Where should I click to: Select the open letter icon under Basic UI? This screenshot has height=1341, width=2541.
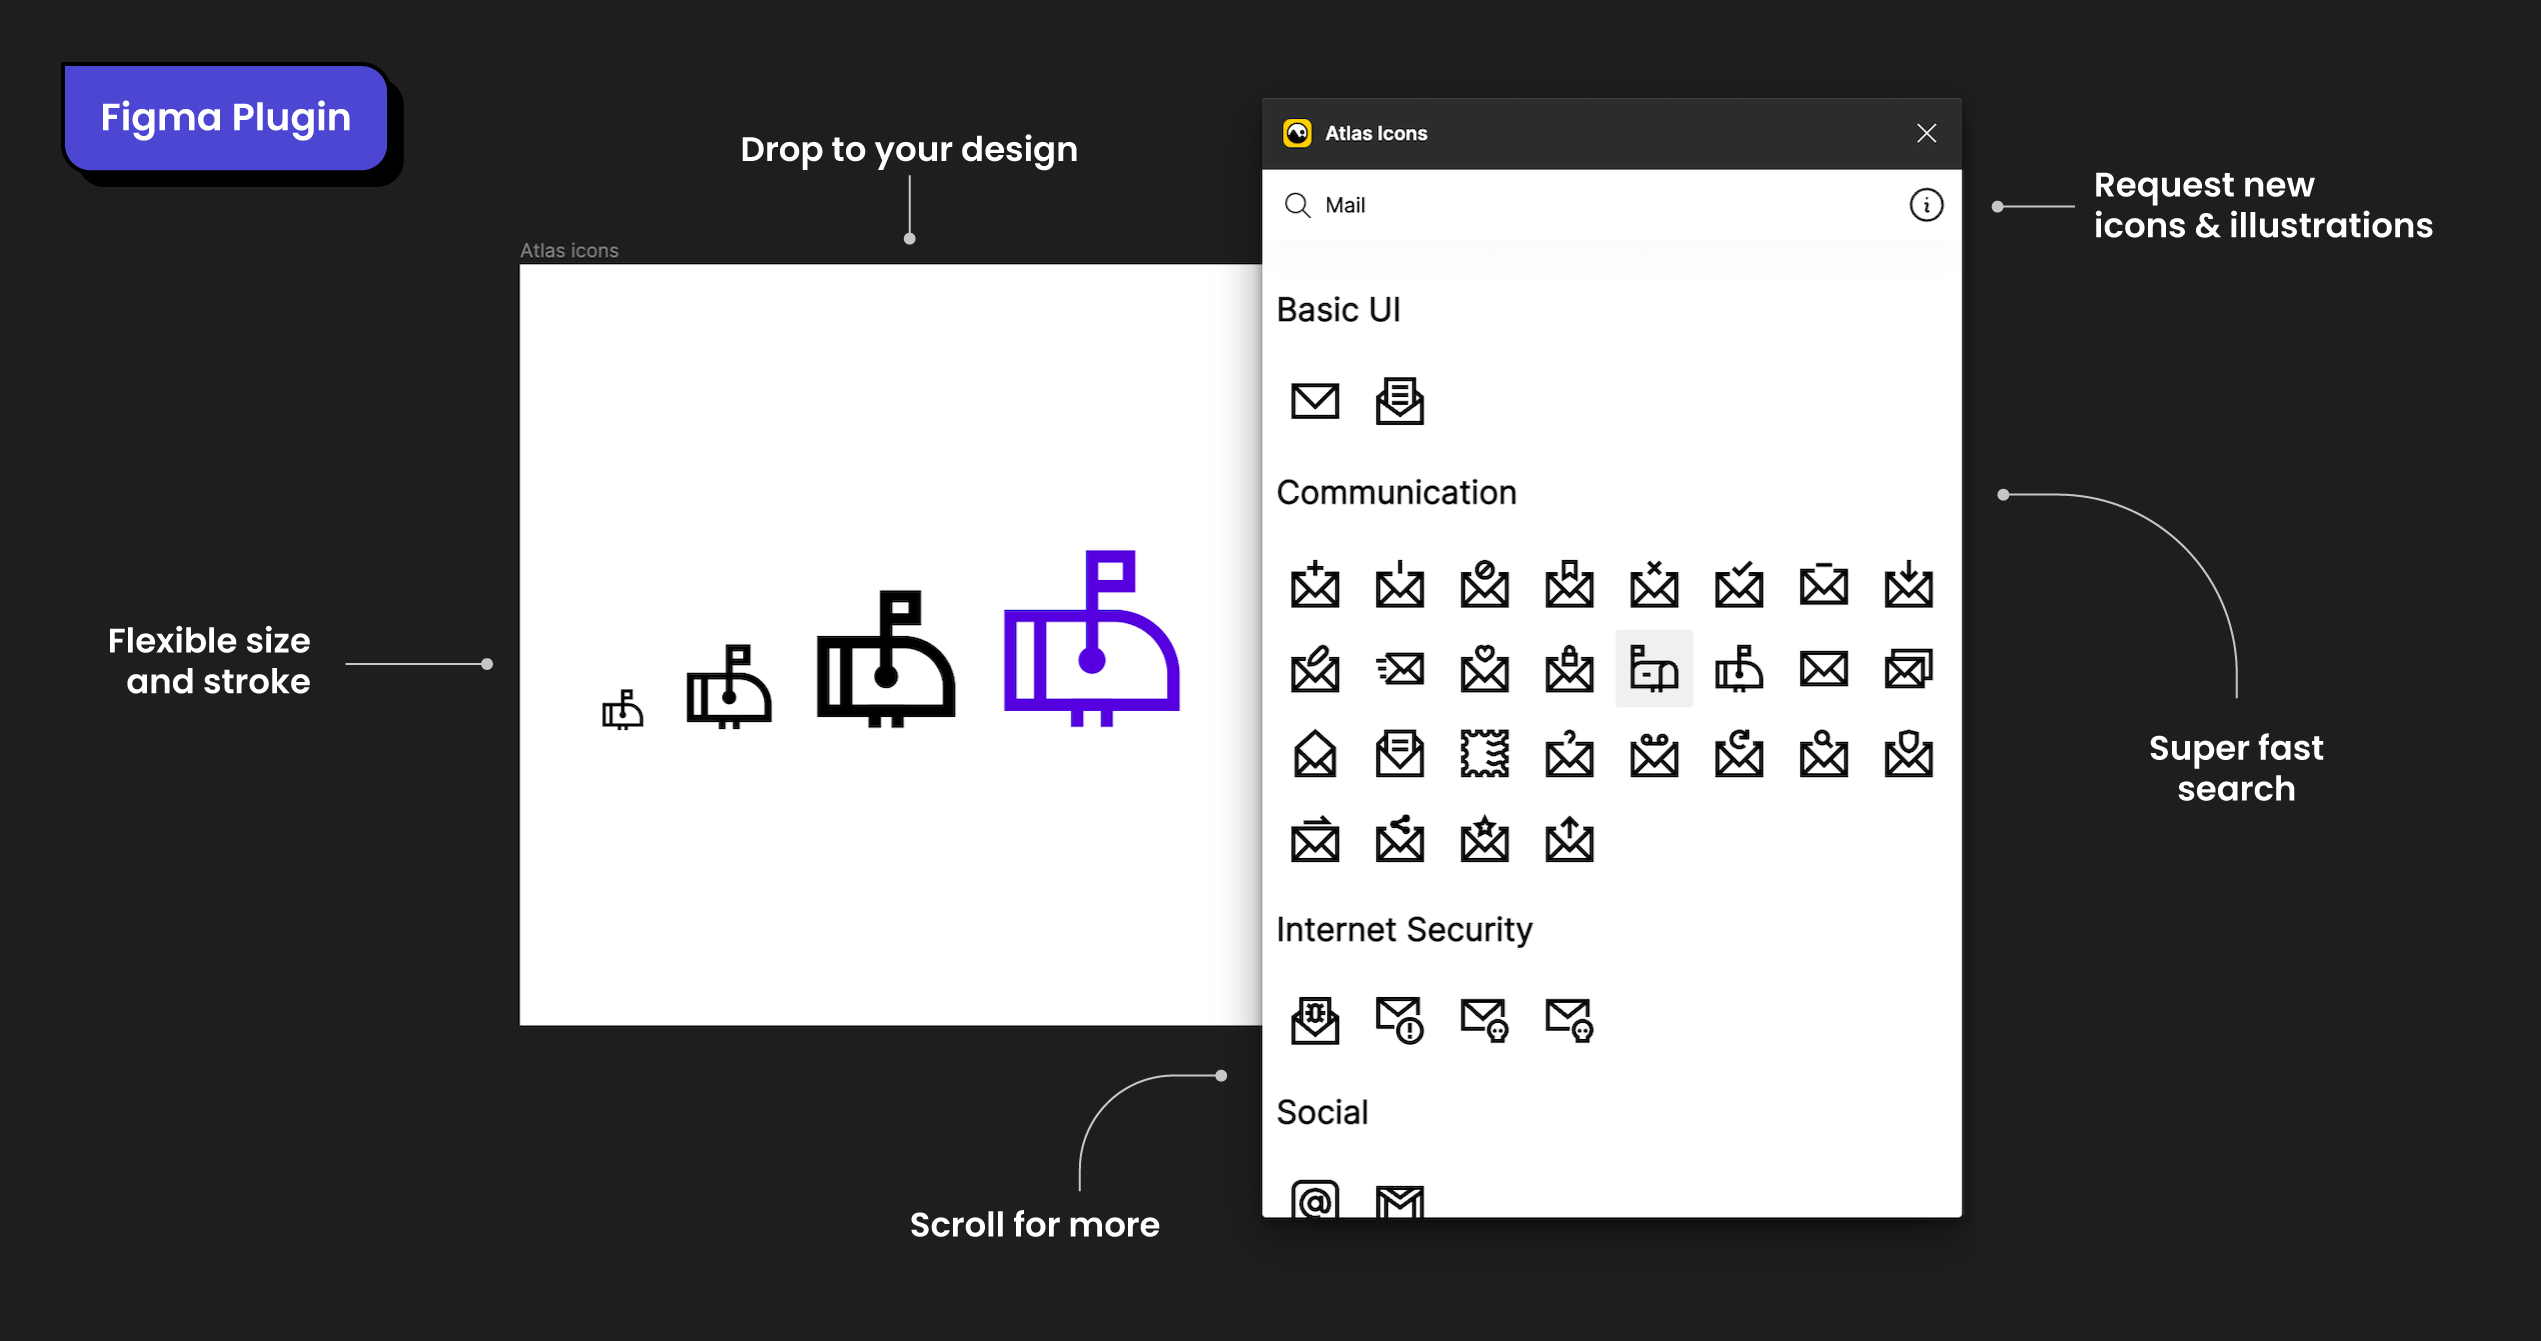(1399, 401)
